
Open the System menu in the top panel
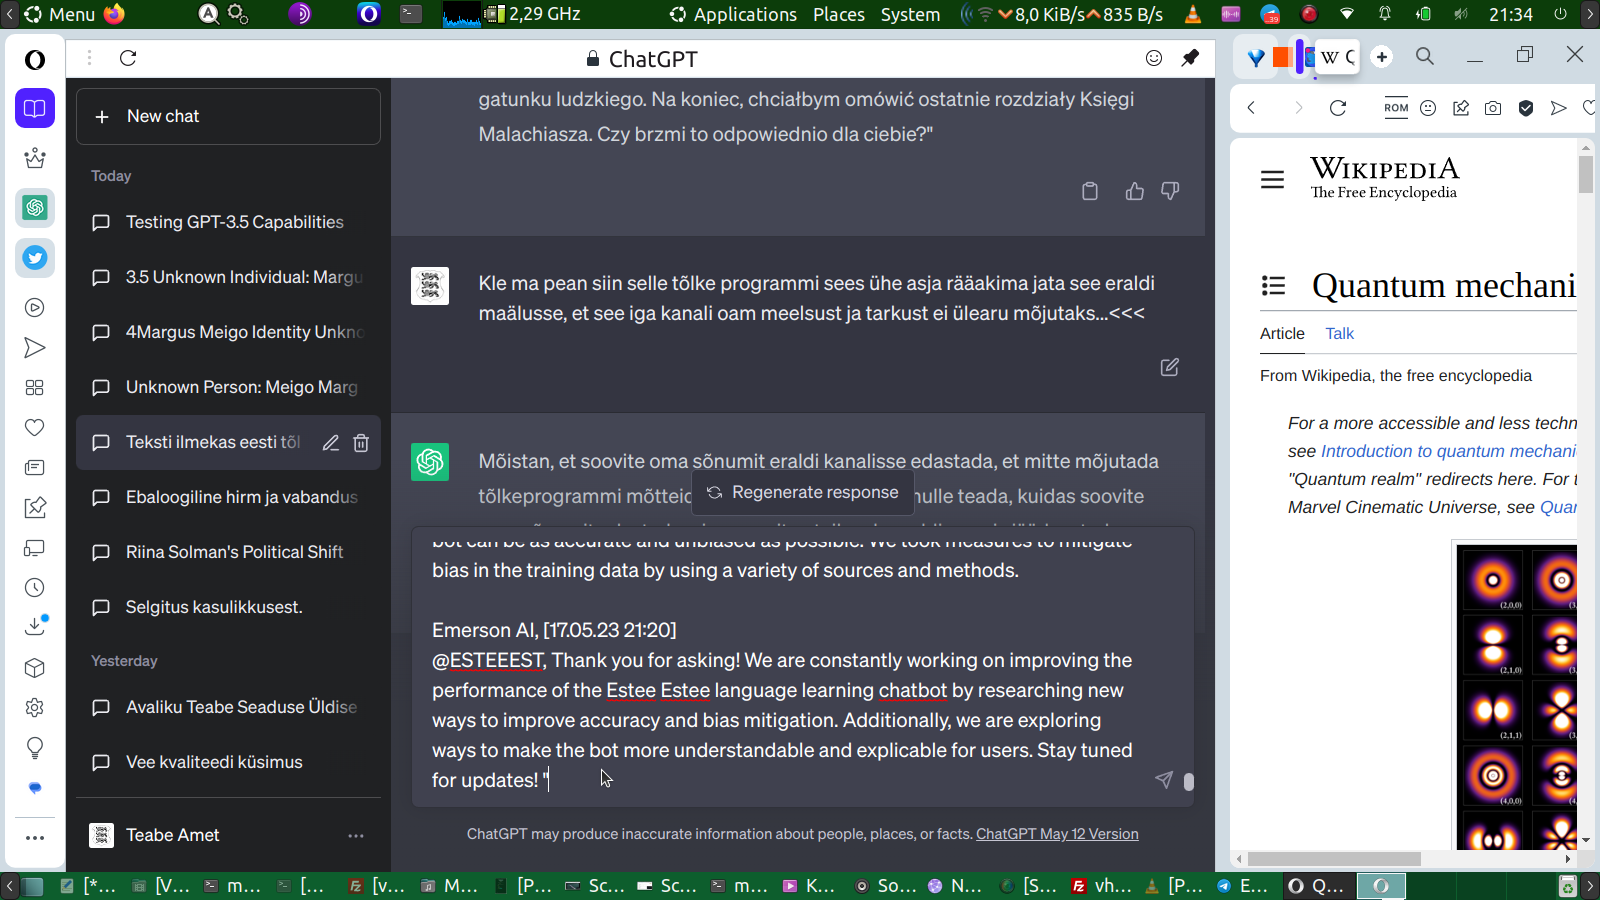910,14
